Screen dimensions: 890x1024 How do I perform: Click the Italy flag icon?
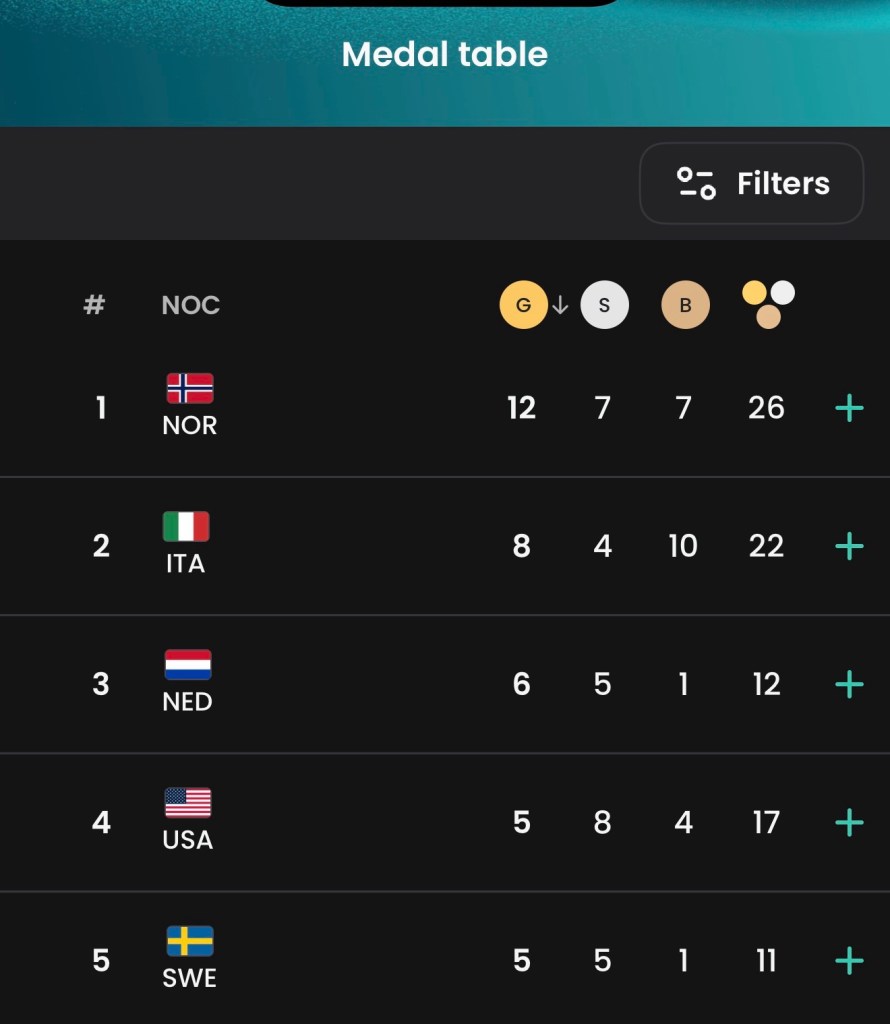click(186, 526)
